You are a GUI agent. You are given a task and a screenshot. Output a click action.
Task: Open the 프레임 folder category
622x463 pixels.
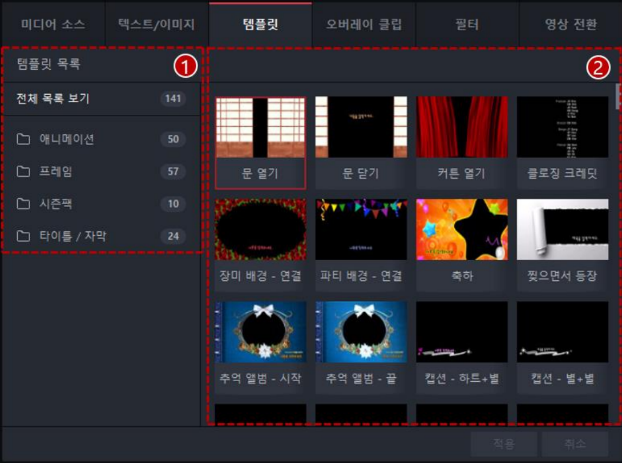(x=55, y=171)
